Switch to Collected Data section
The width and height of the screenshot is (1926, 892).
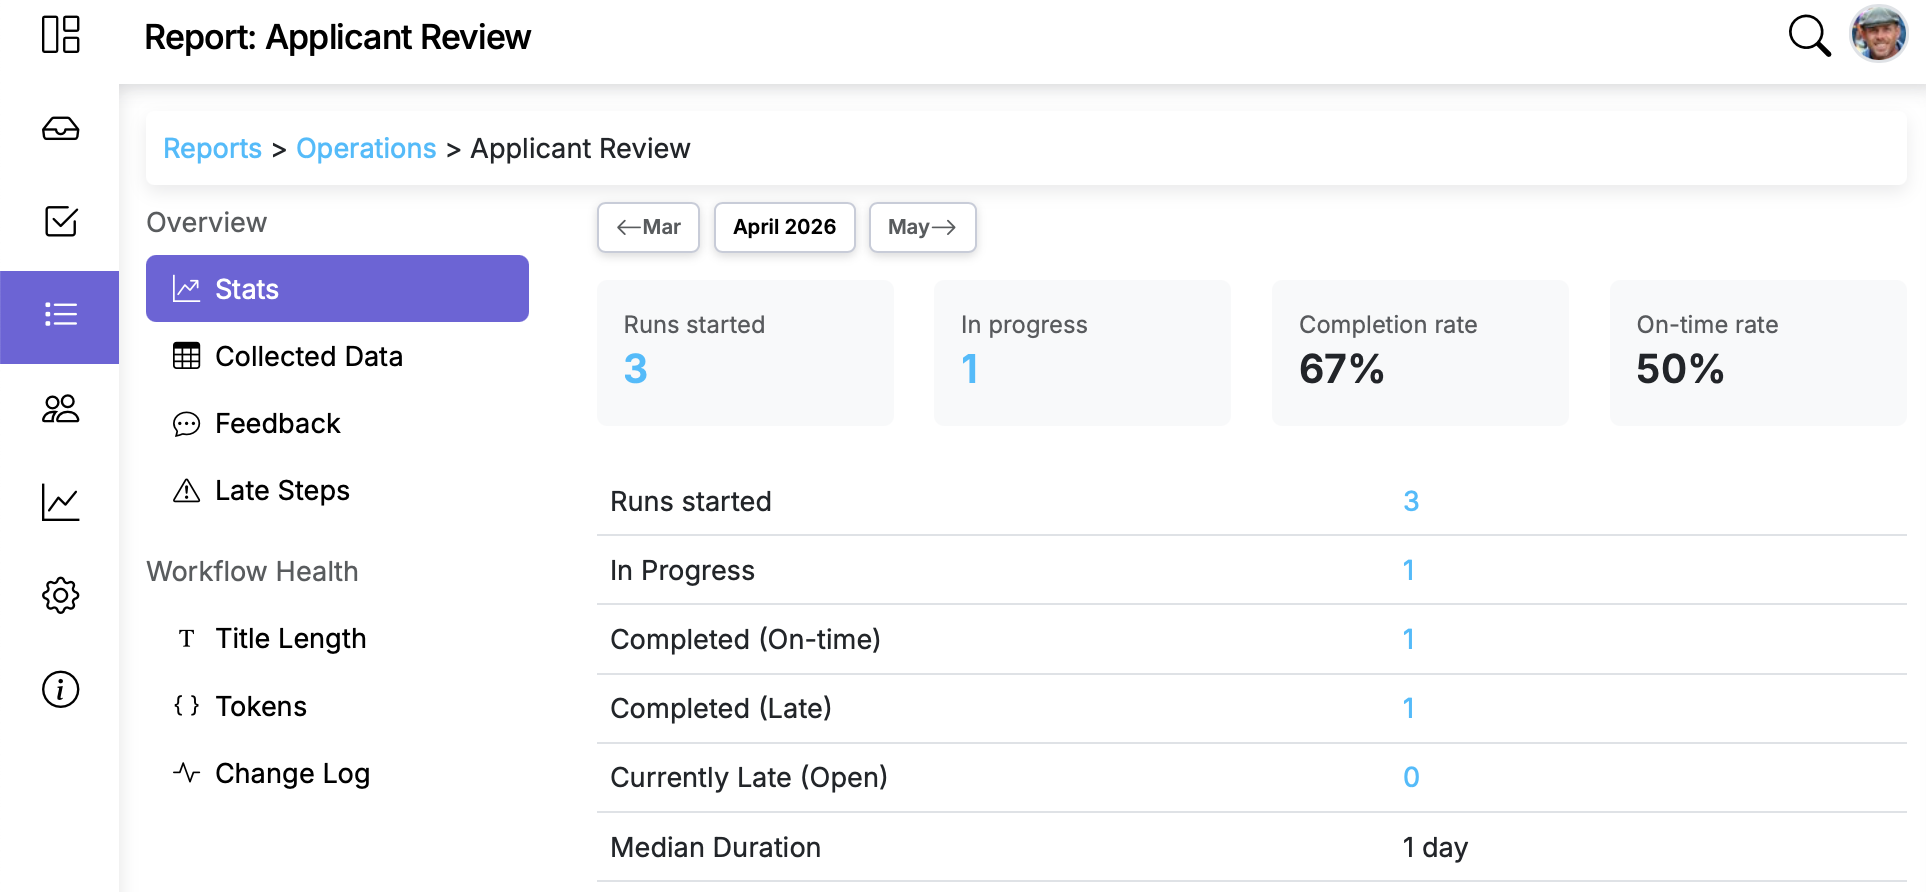(308, 356)
